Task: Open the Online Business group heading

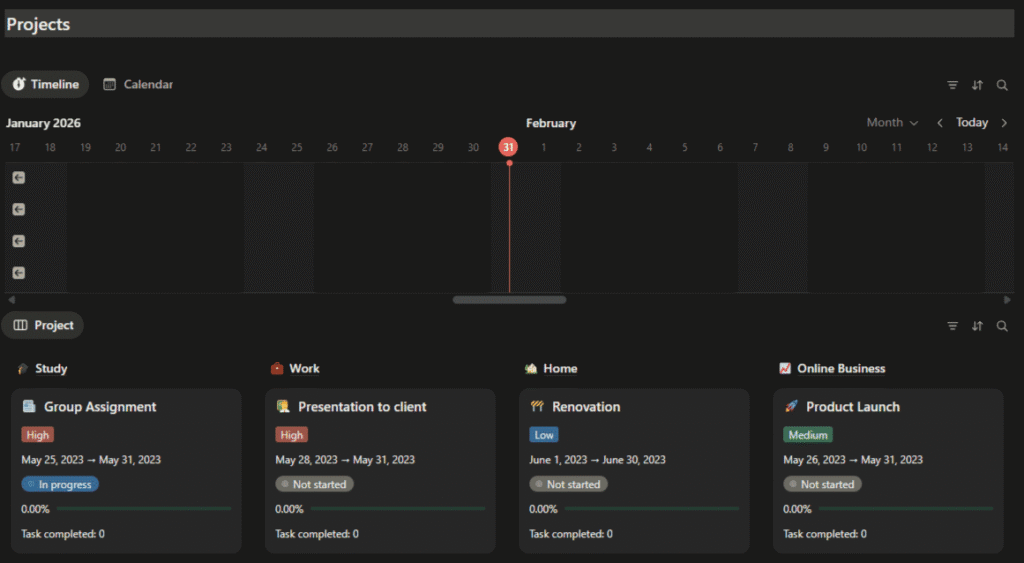Action: point(841,368)
